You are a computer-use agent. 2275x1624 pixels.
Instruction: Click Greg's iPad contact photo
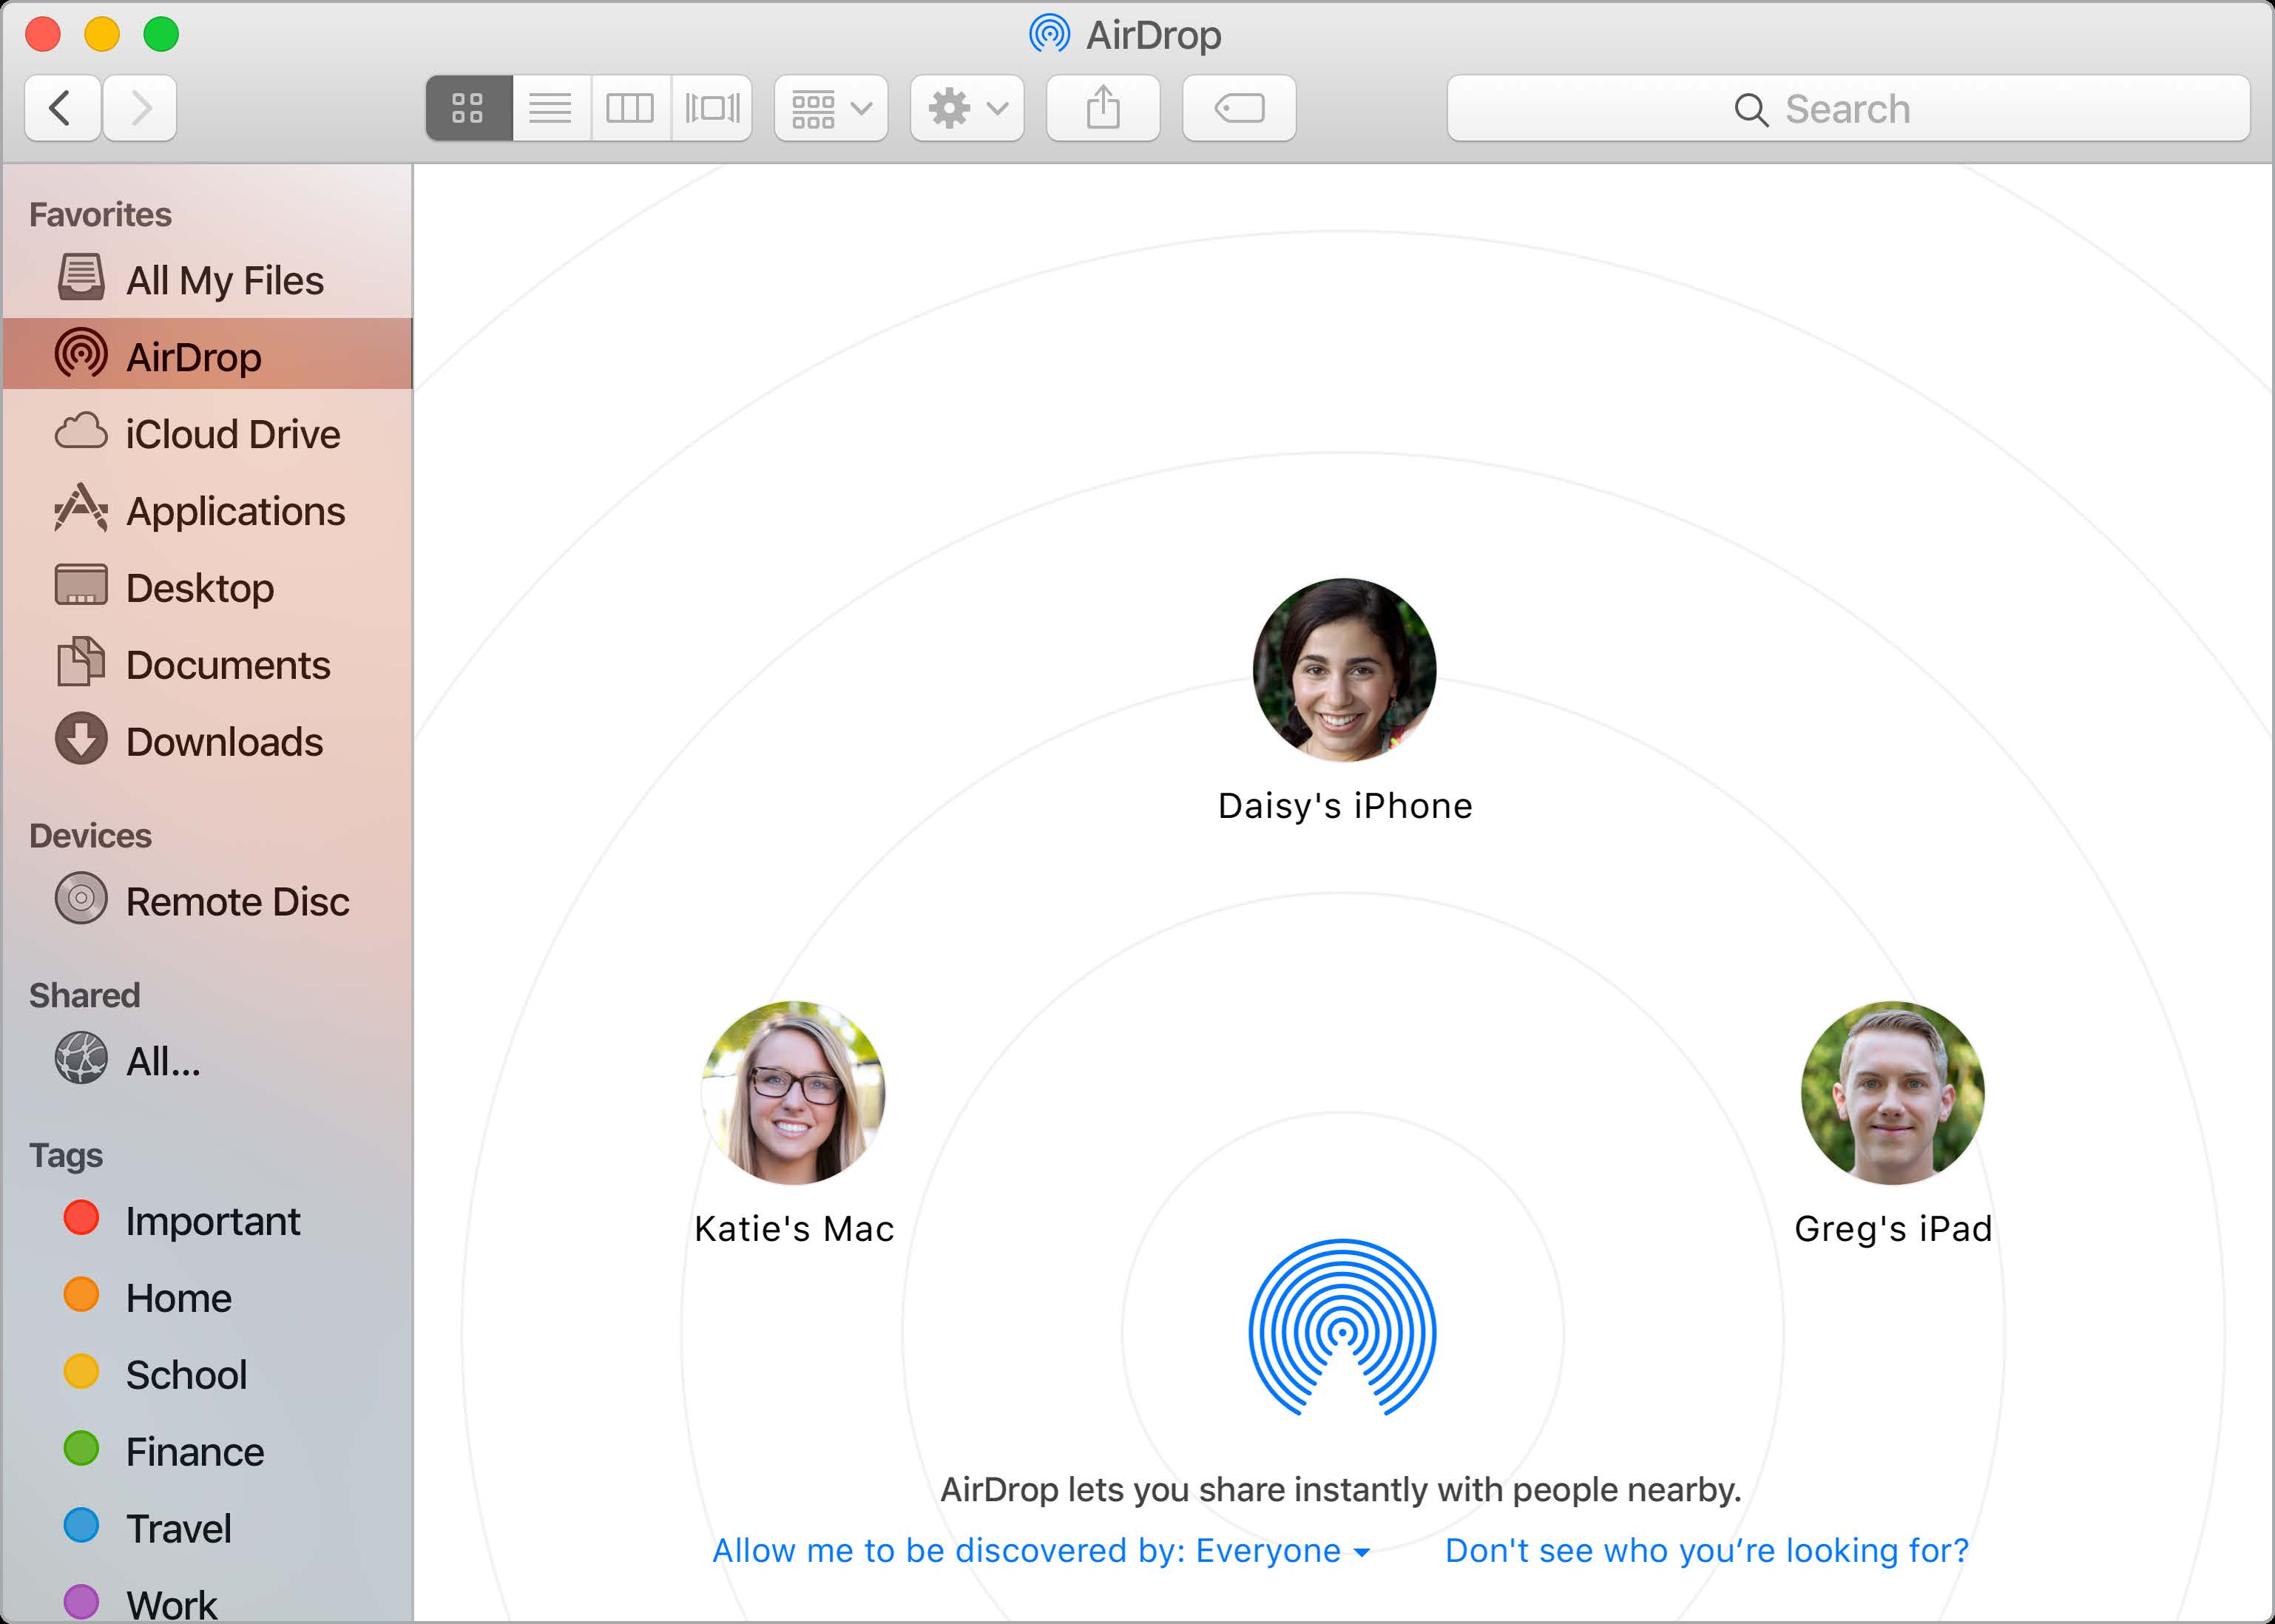coord(1893,1093)
